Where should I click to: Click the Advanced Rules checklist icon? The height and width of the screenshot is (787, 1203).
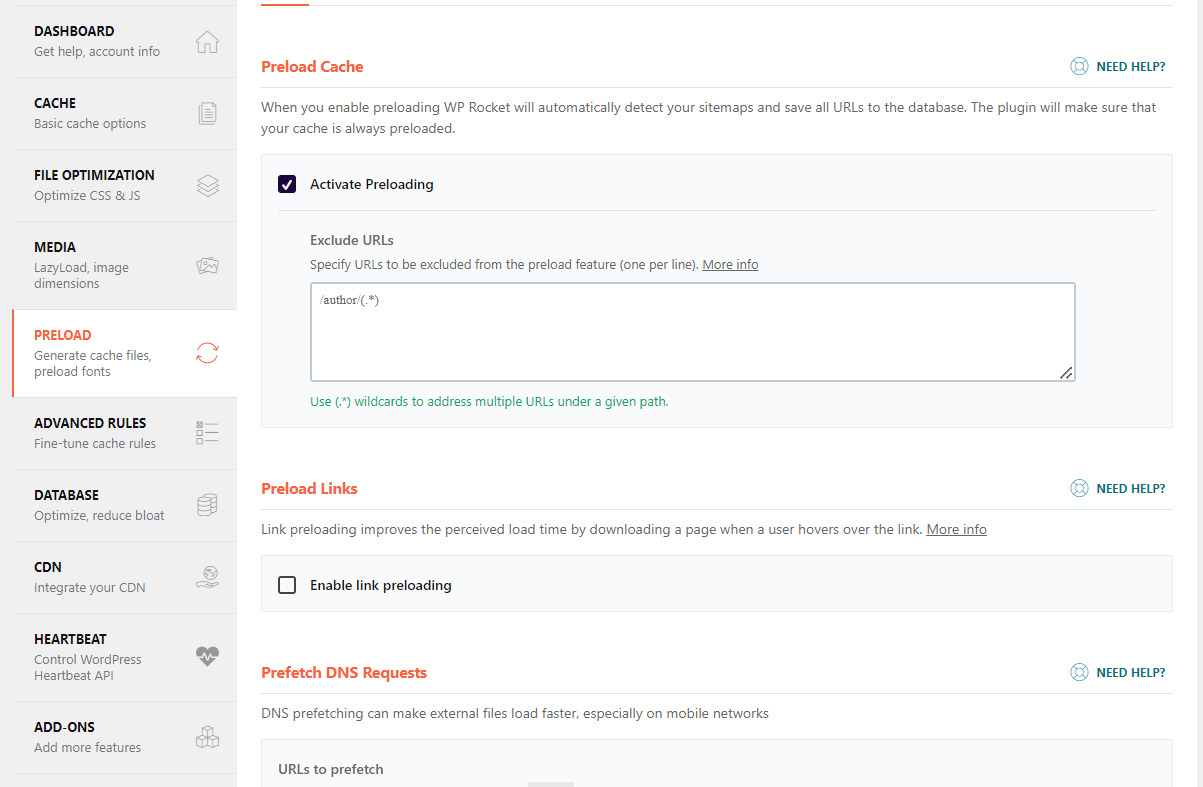point(207,433)
